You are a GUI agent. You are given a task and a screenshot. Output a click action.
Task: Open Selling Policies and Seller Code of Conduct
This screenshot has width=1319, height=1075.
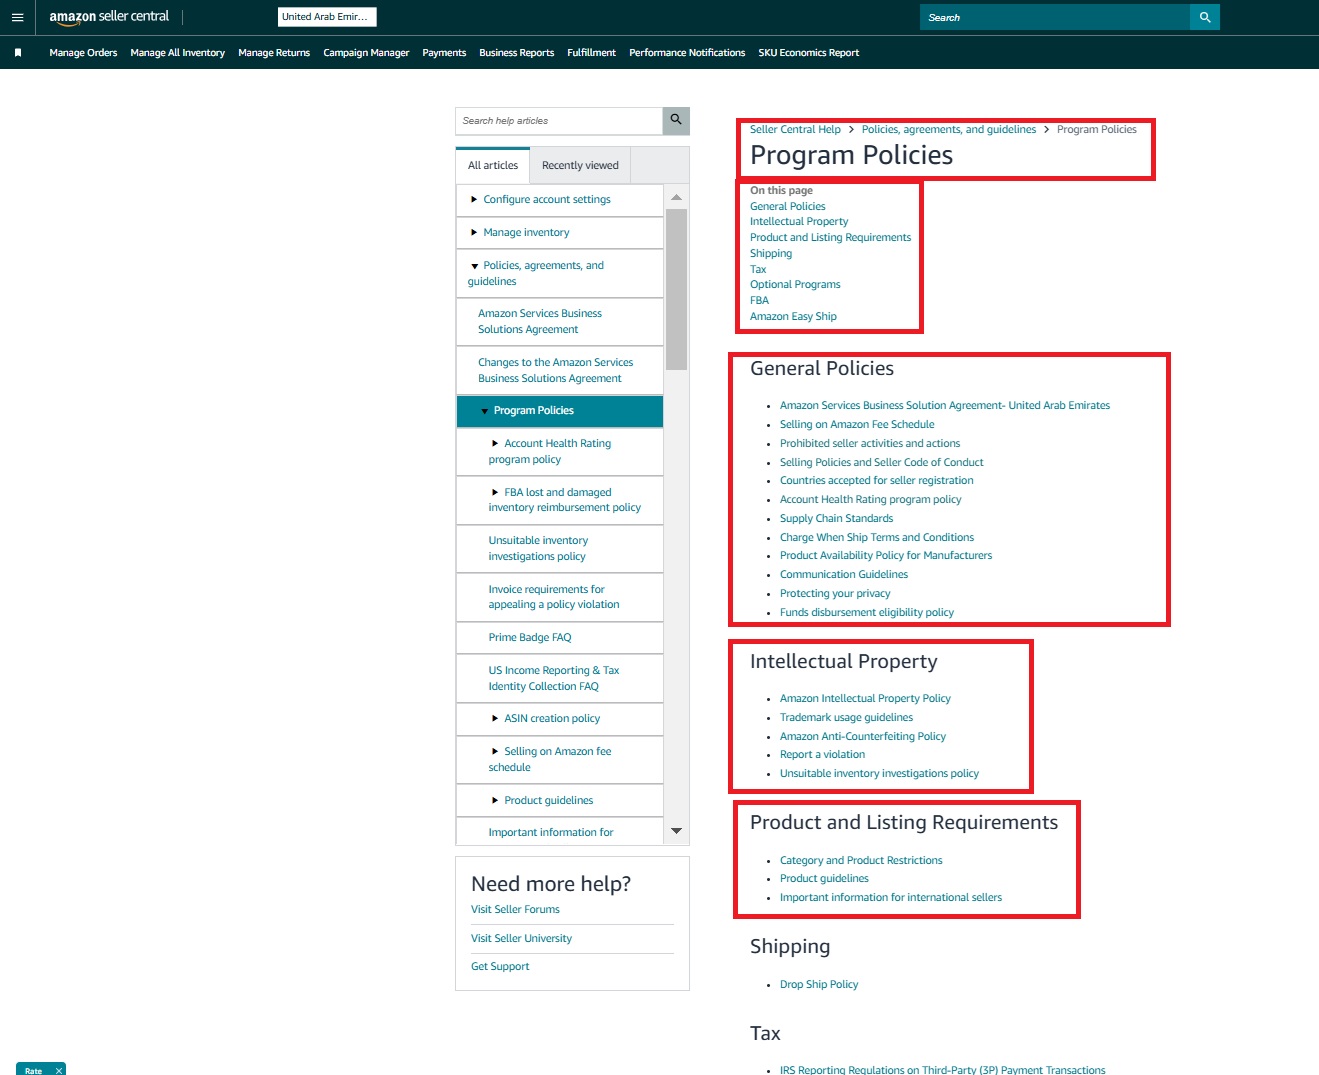[x=882, y=463]
